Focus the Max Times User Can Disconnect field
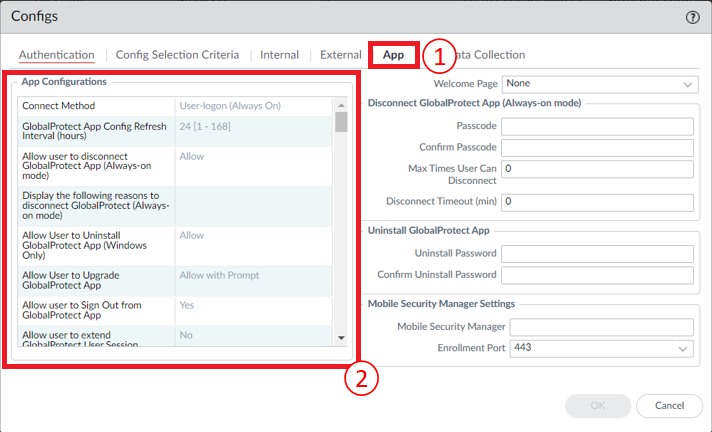712x432 pixels. 597,169
